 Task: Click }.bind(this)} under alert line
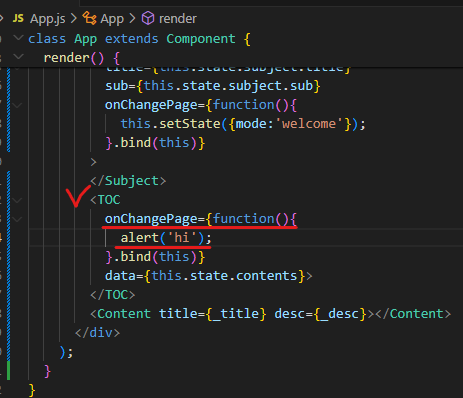(155, 257)
